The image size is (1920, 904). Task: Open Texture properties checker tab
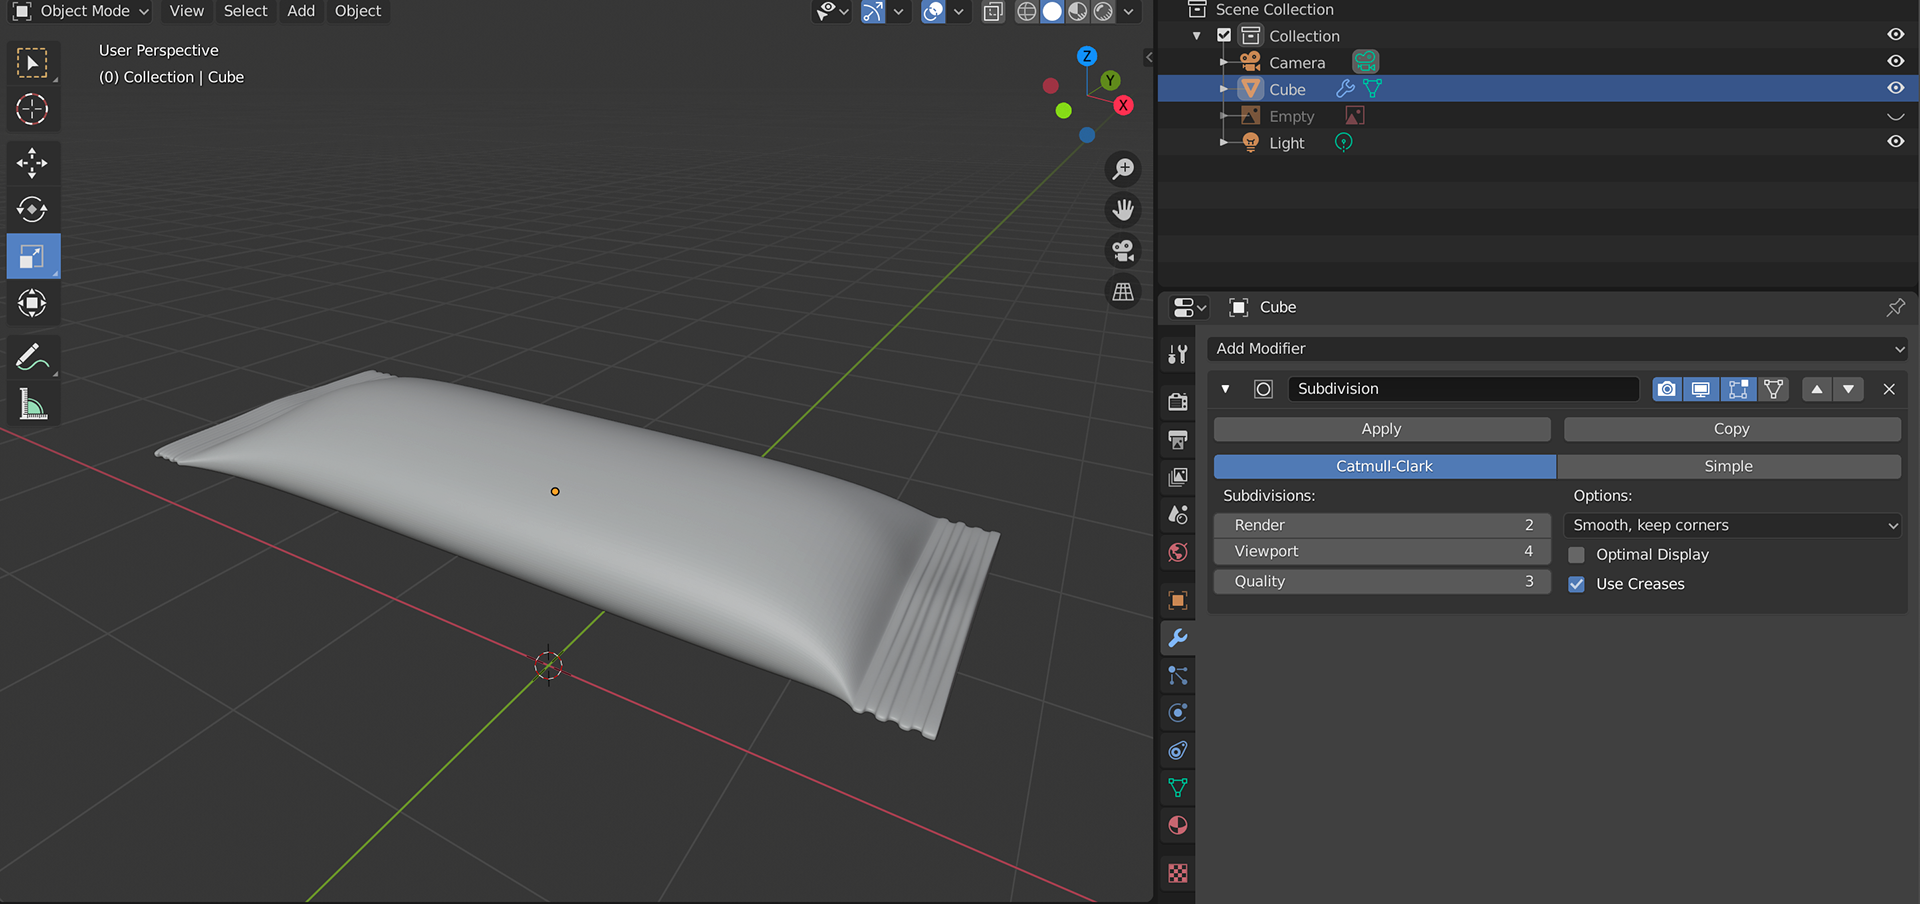click(x=1178, y=873)
